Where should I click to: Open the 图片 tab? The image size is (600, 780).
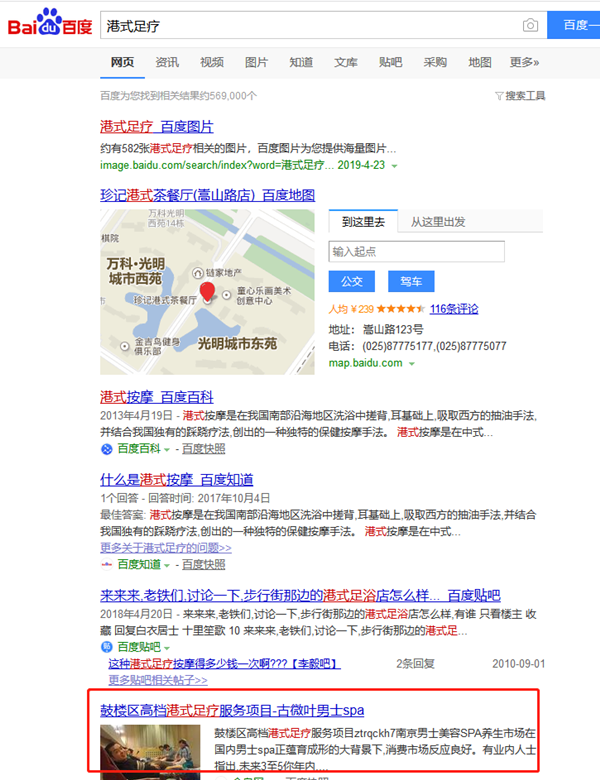pyautogui.click(x=257, y=62)
